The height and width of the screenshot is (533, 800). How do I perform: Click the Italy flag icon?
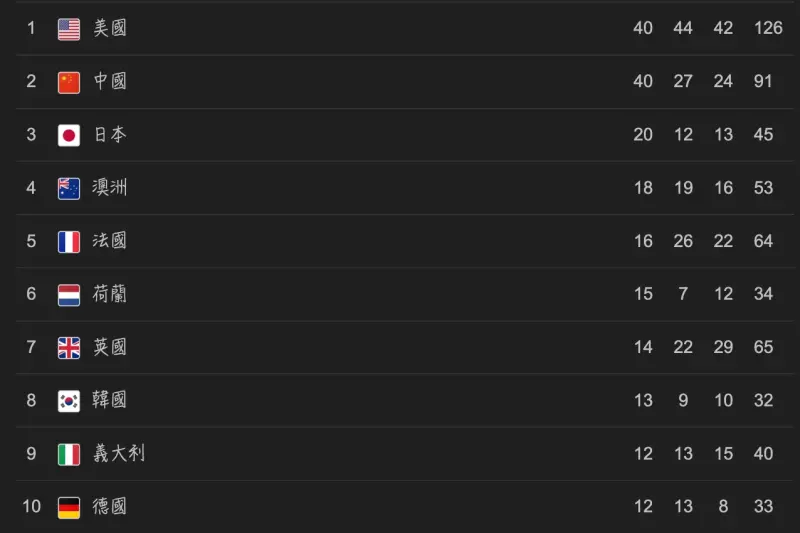tap(69, 454)
